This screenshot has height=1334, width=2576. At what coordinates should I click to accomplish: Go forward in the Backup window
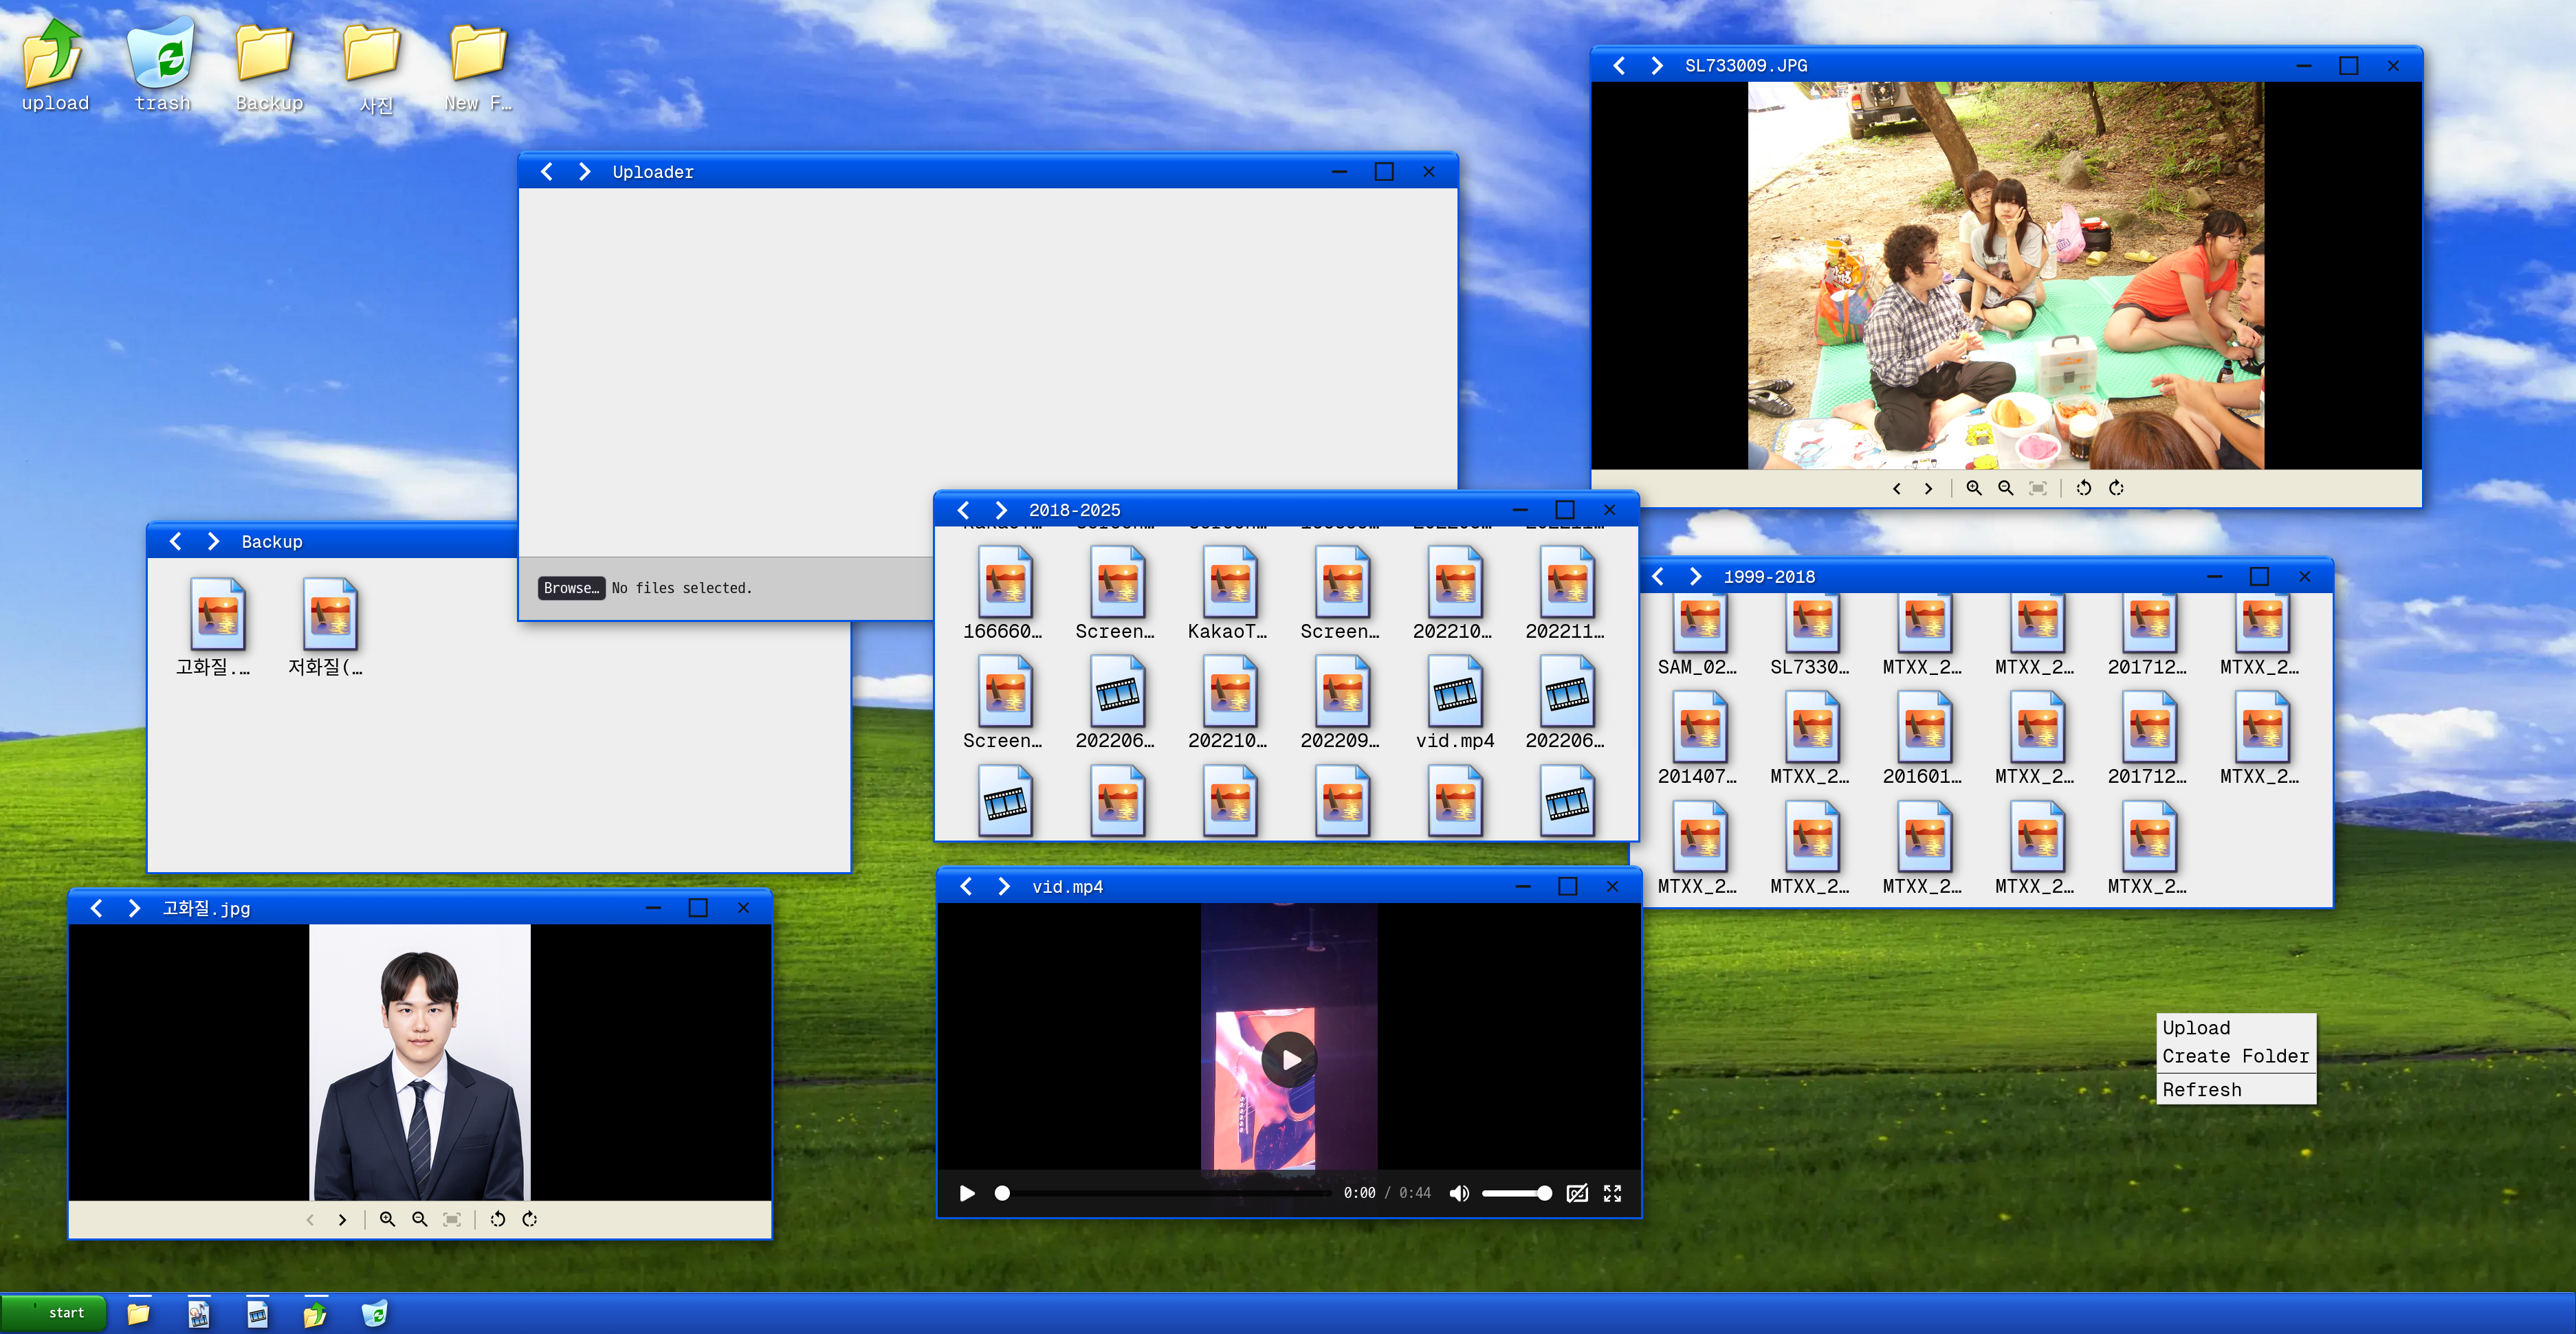coord(213,541)
